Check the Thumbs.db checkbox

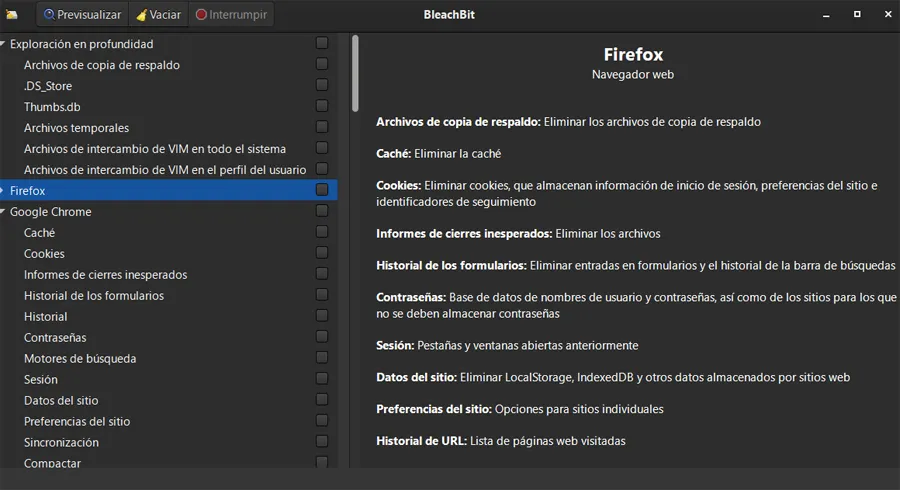(322, 106)
